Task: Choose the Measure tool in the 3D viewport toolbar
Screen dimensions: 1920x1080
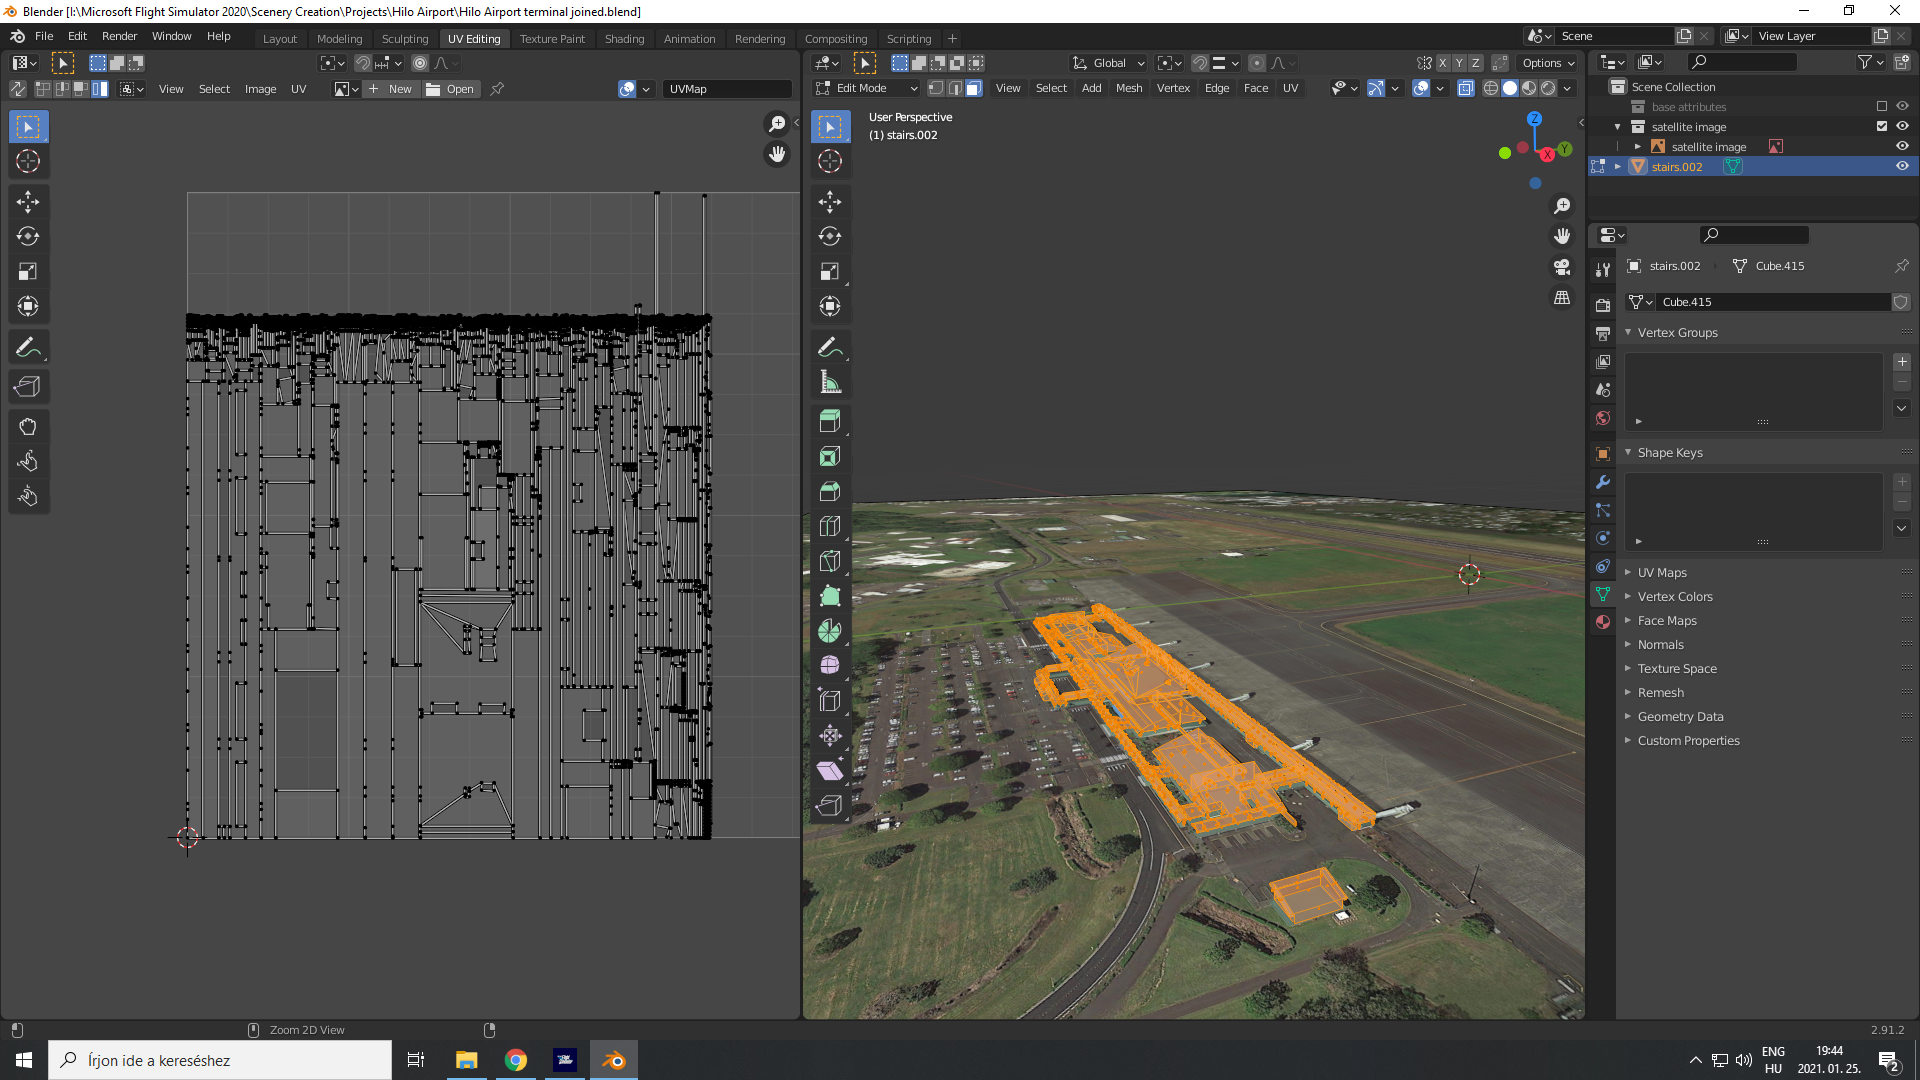Action: (x=830, y=381)
